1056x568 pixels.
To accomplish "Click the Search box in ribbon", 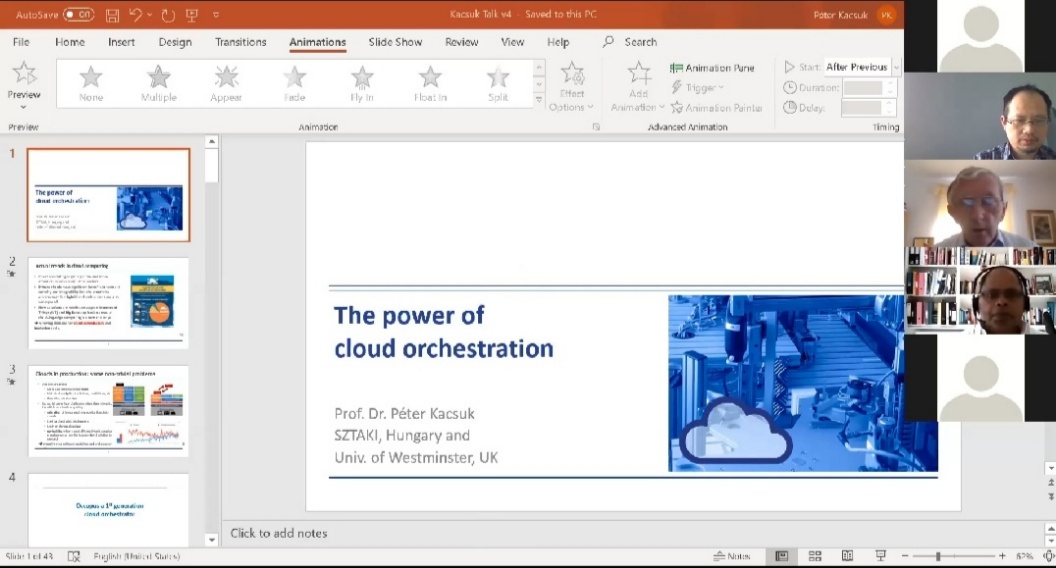I will pos(631,42).
